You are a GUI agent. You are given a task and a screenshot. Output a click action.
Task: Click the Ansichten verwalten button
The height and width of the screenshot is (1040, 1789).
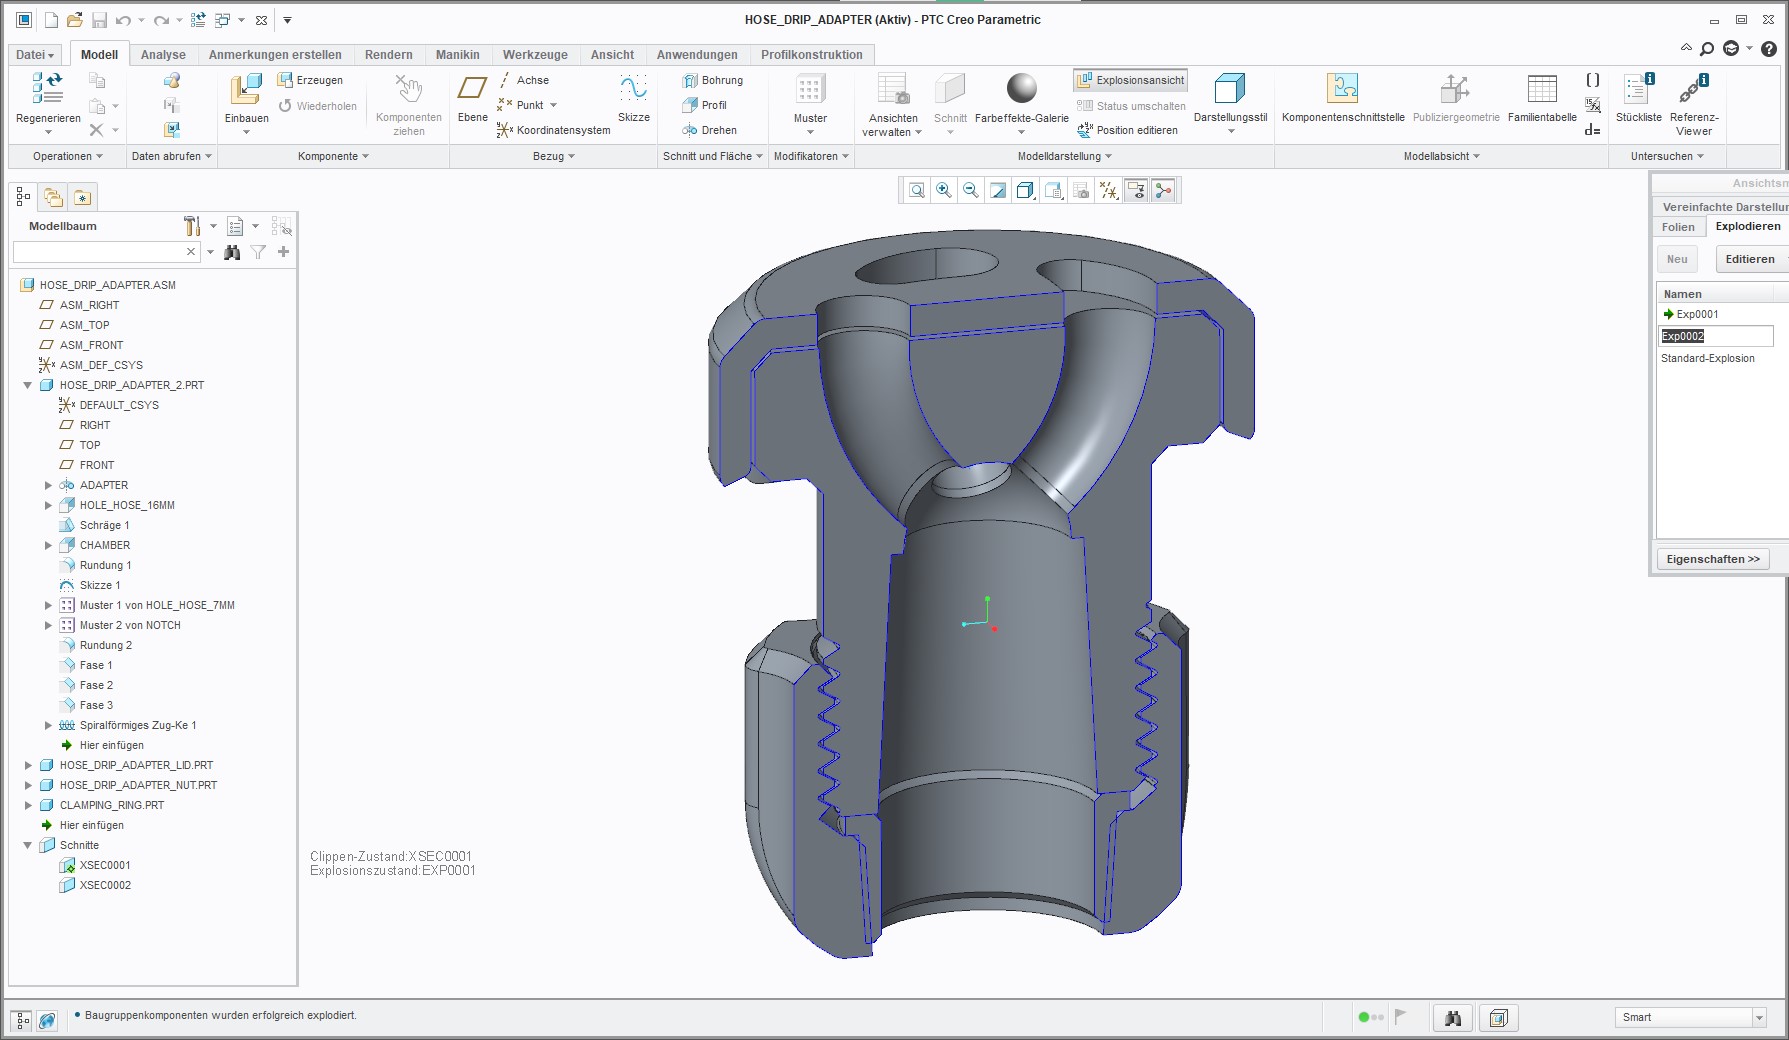coord(892,105)
